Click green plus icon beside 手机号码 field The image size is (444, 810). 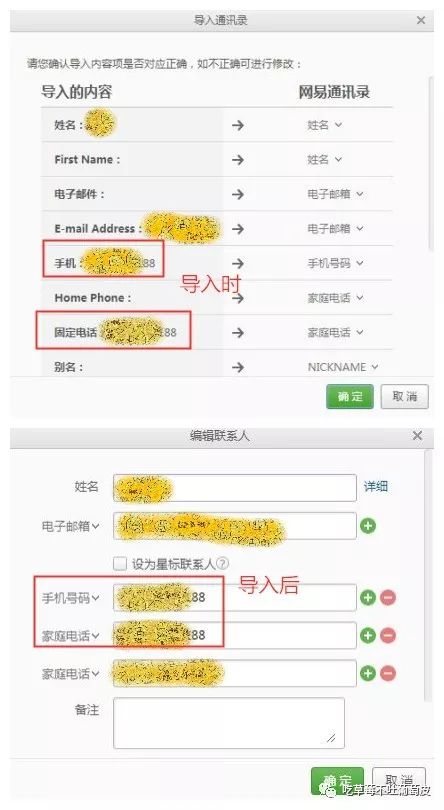[368, 598]
